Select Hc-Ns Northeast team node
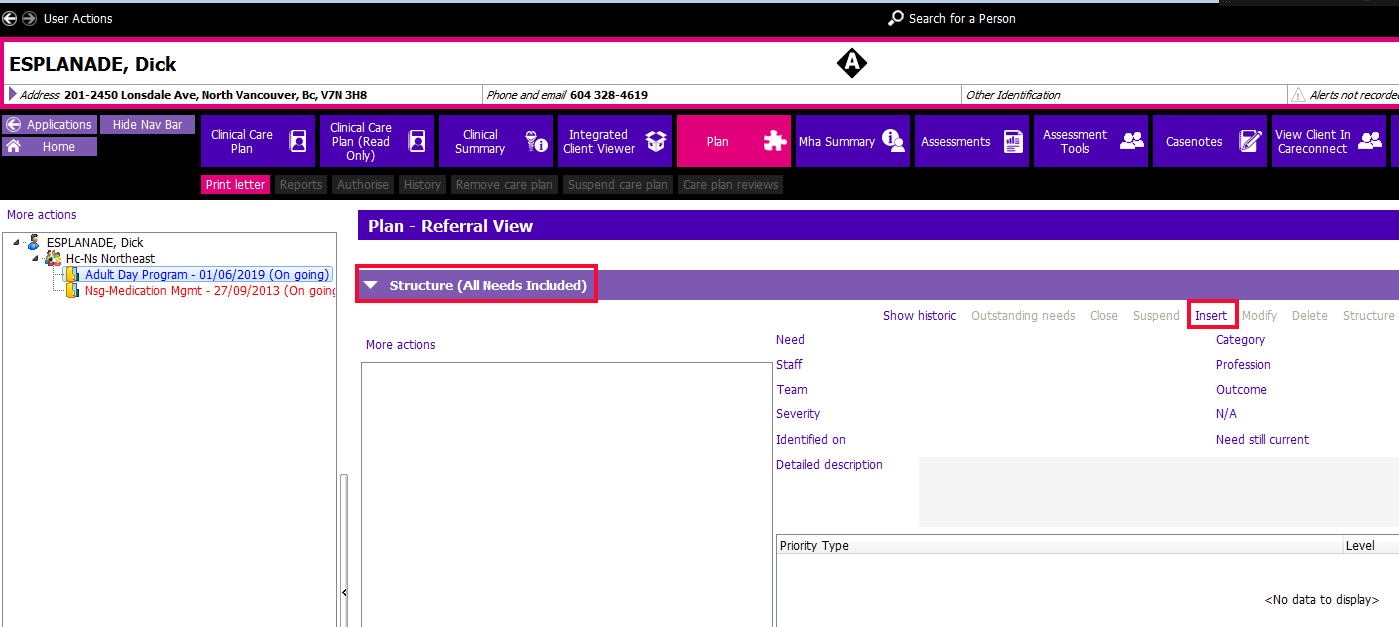 click(x=110, y=258)
